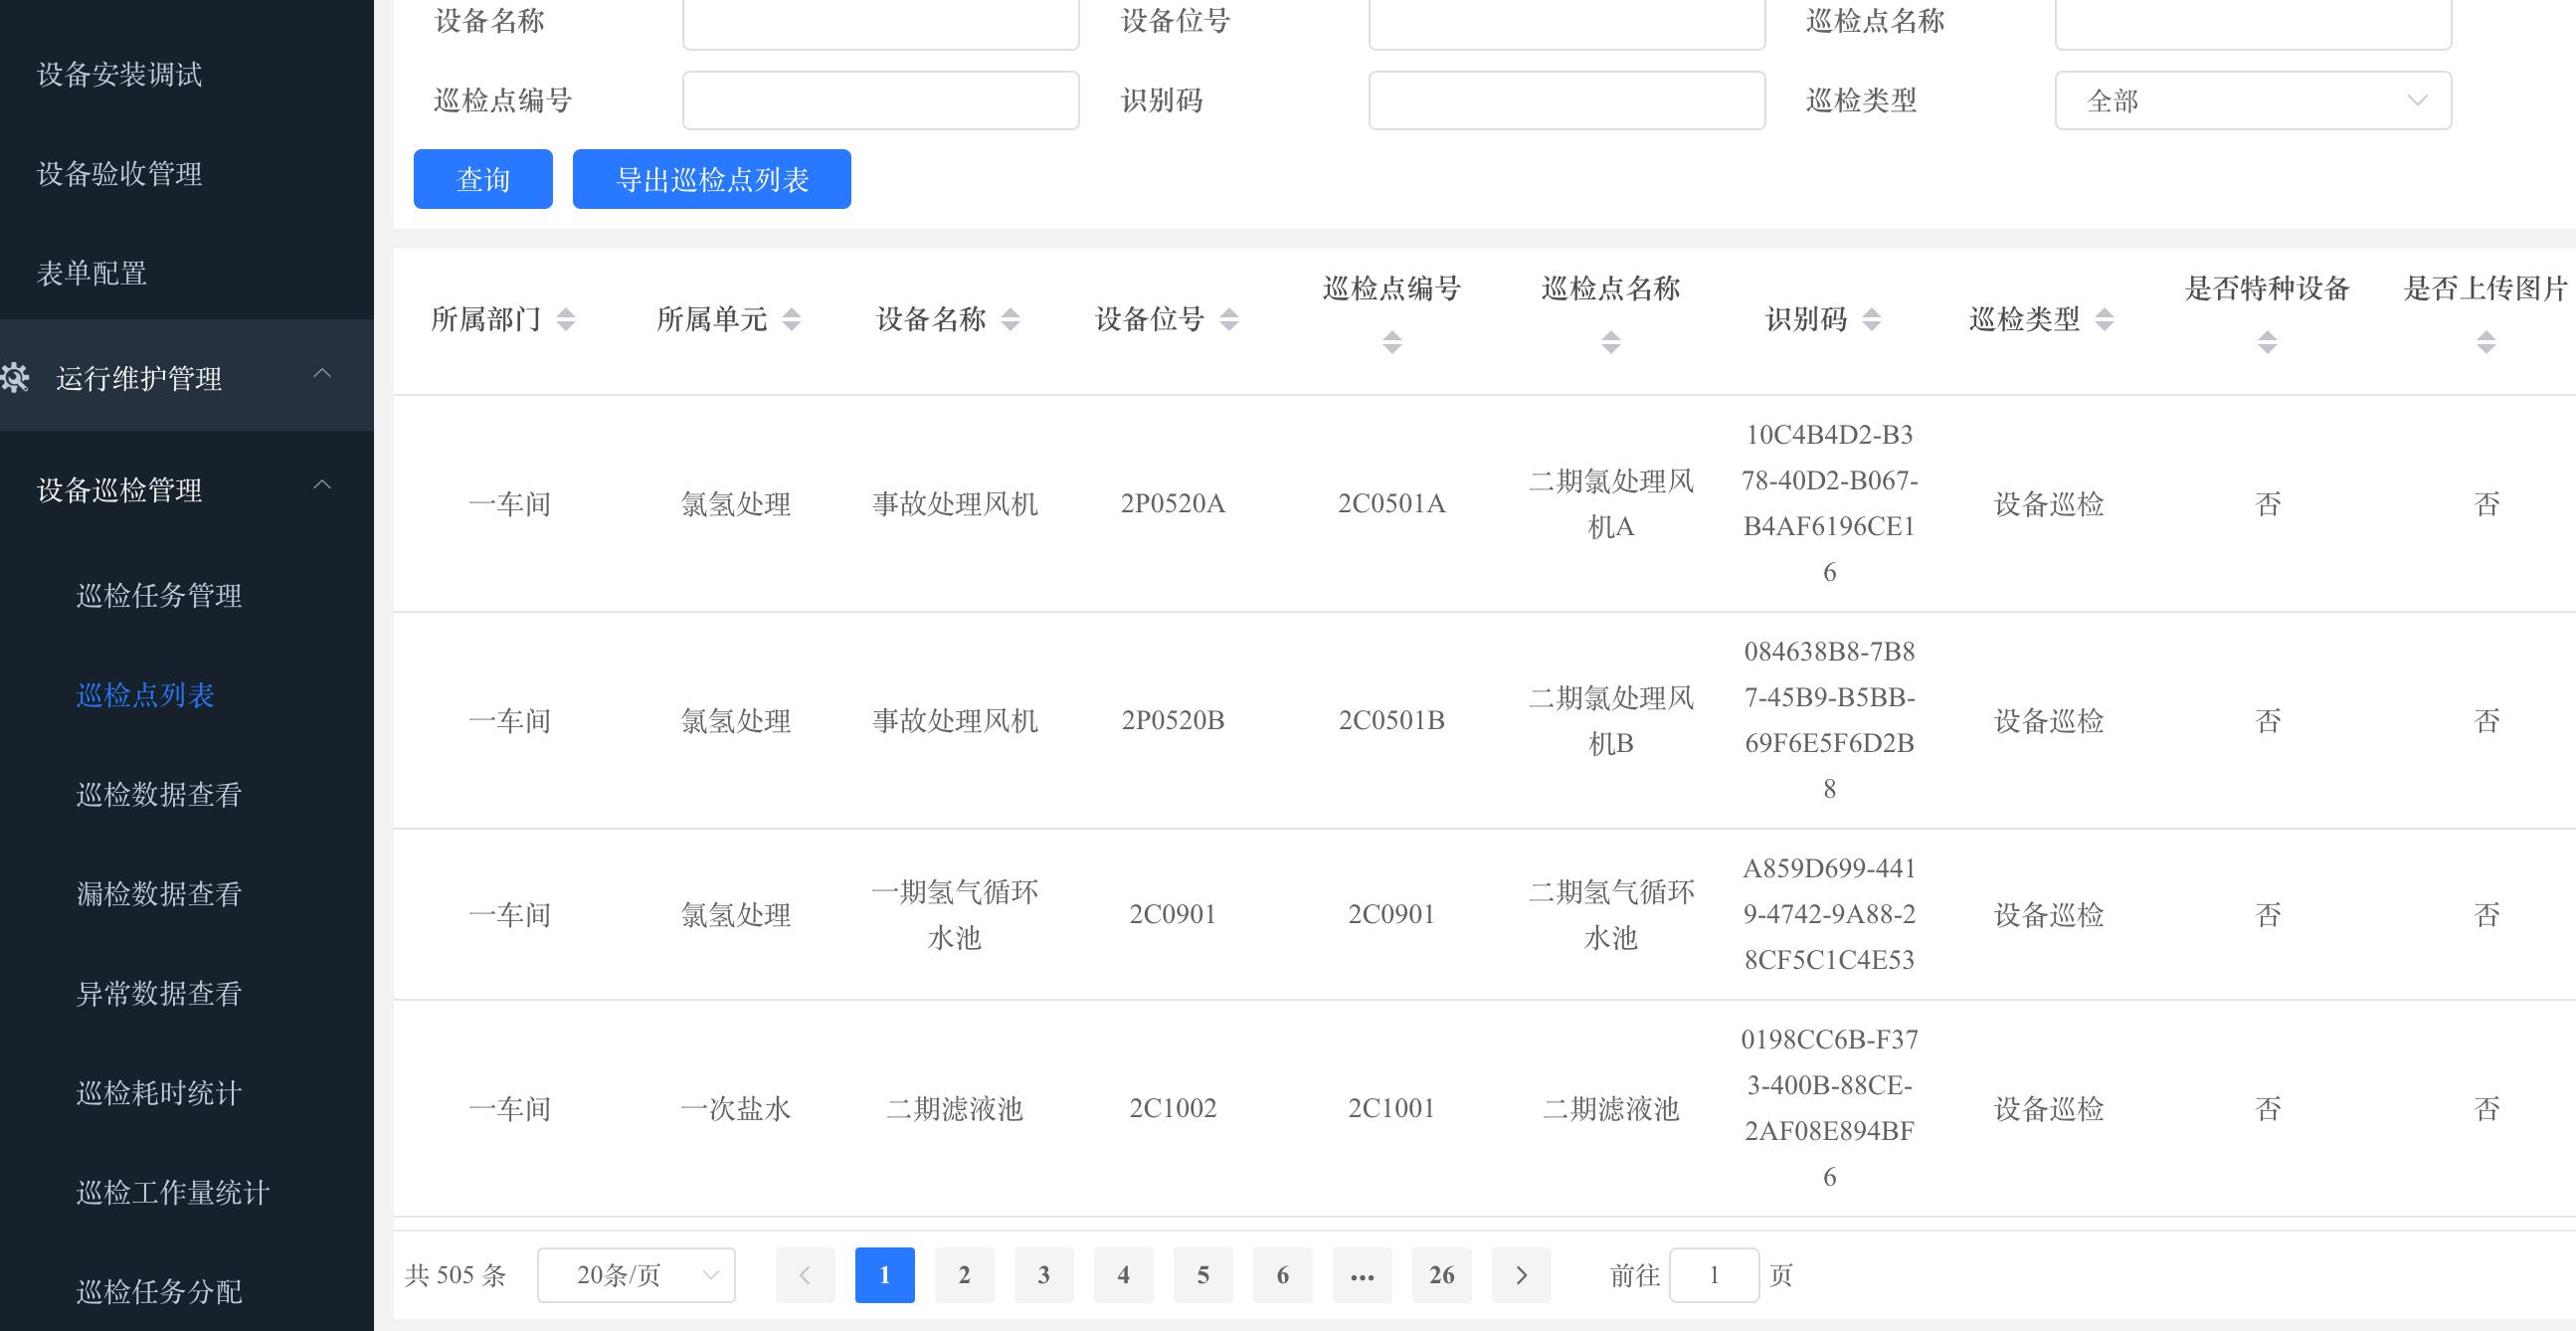Viewport: 2576px width, 1331px height.
Task: Sort by 设备名称 column sort icon
Action: [1010, 319]
